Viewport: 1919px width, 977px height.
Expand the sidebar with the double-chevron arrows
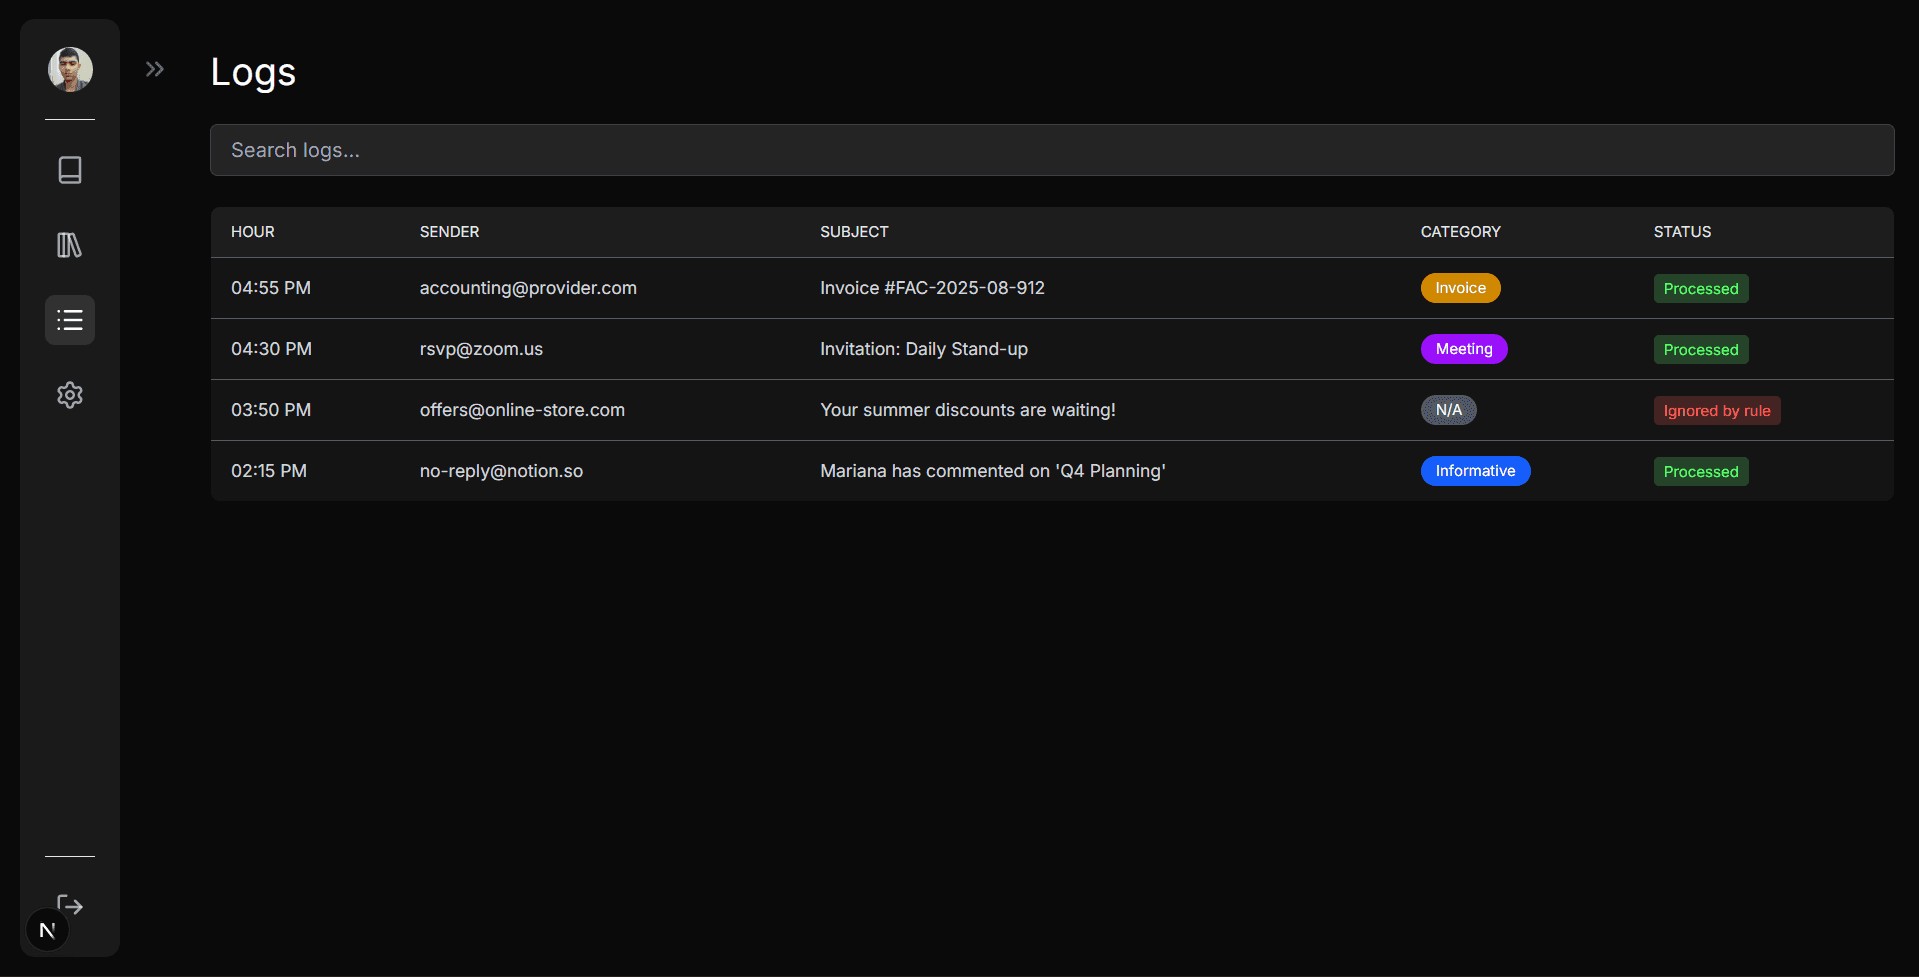tap(154, 69)
